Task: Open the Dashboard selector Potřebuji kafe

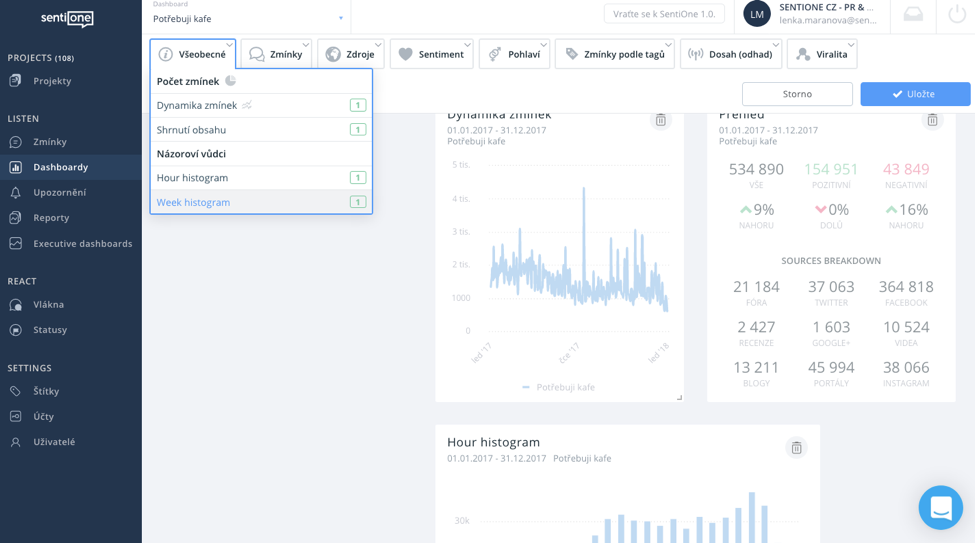Action: pyautogui.click(x=247, y=18)
